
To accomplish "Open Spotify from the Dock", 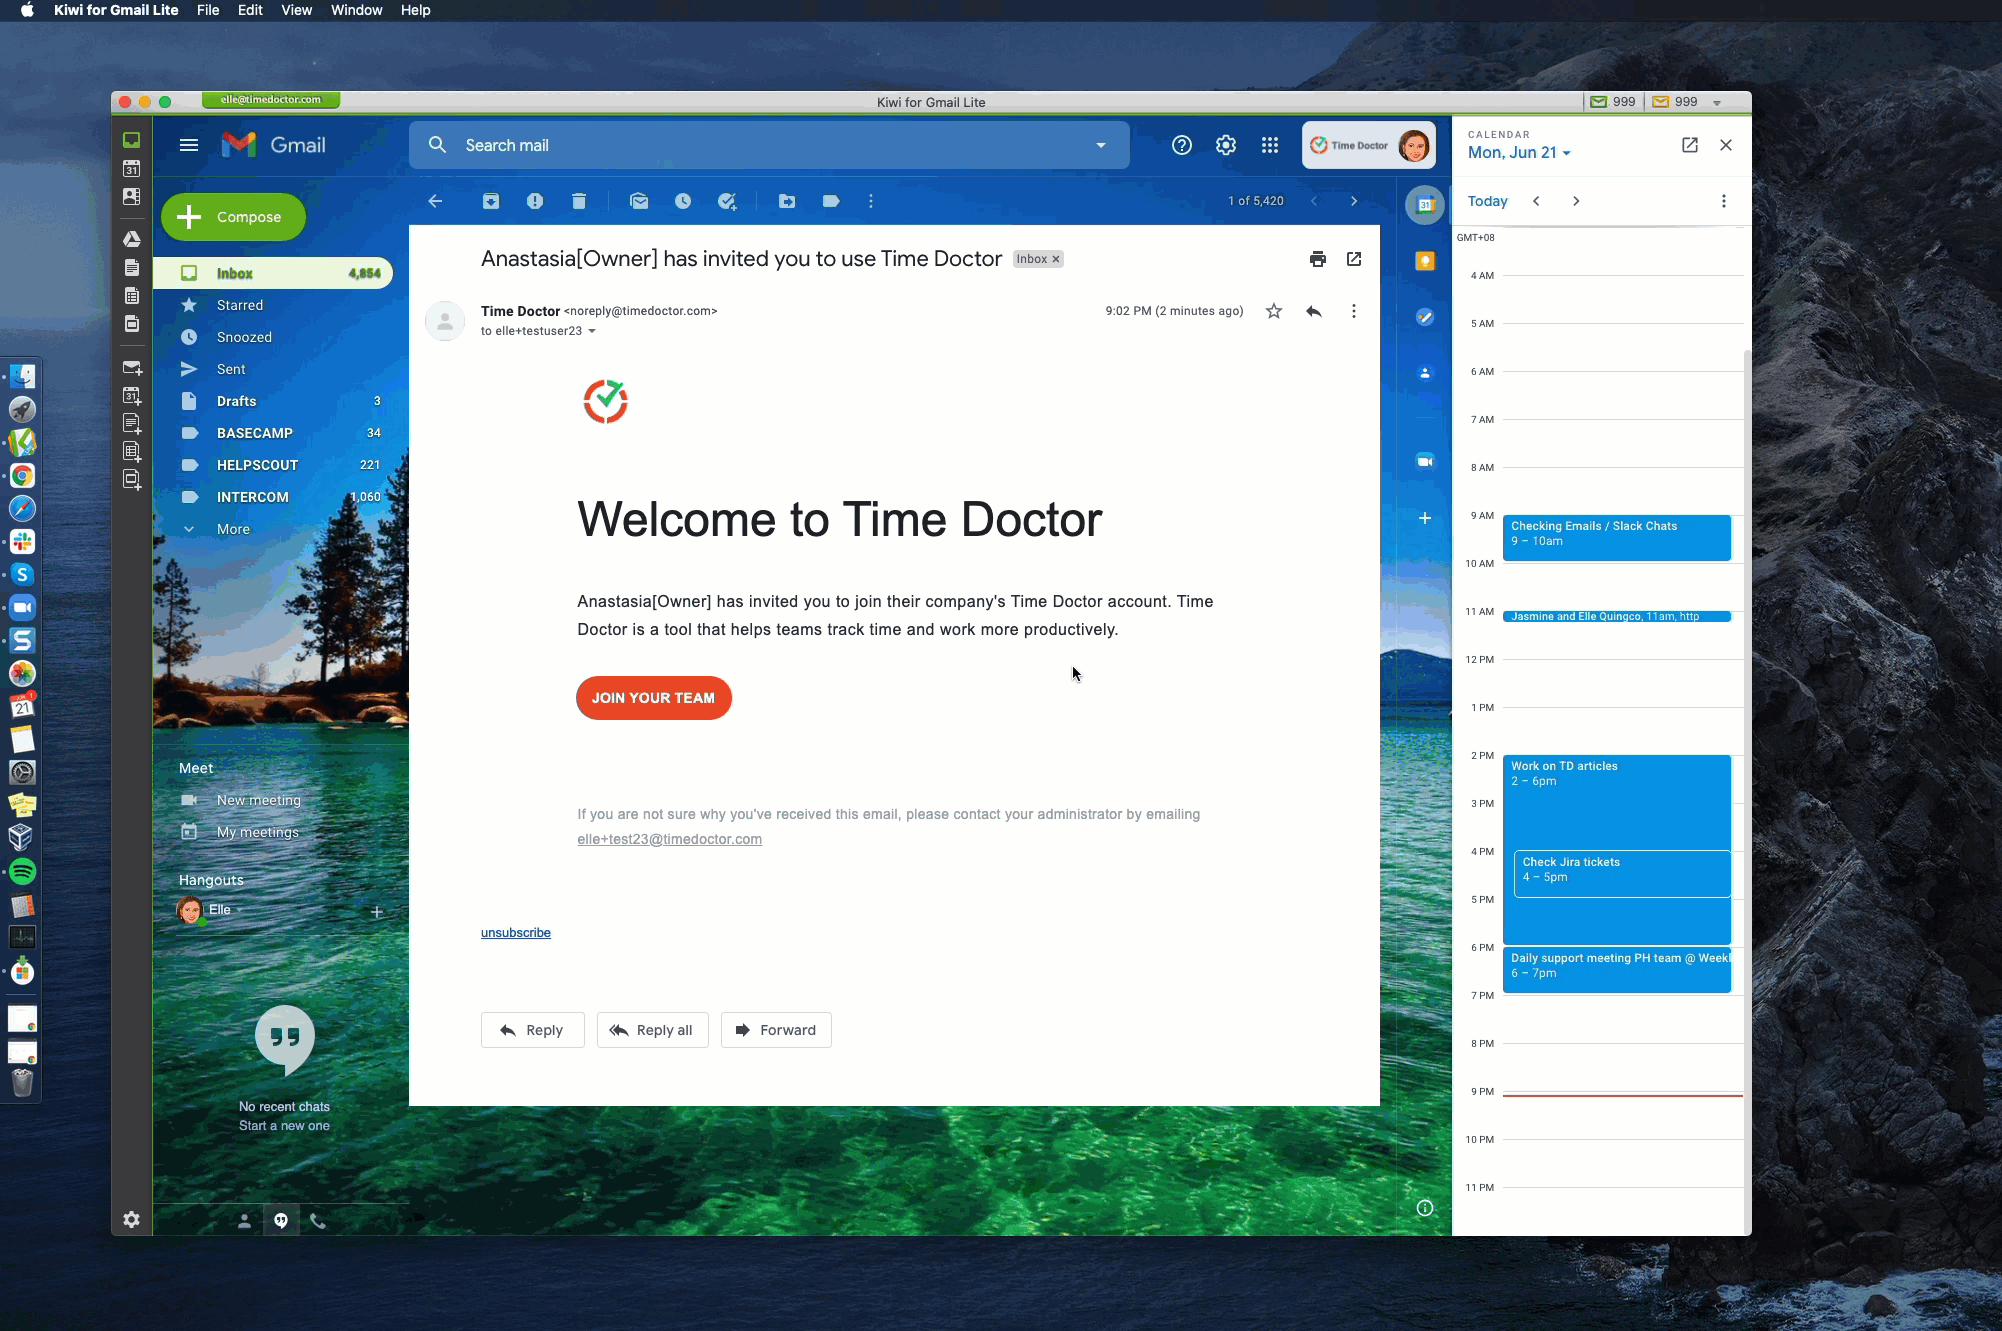I will pyautogui.click(x=22, y=871).
